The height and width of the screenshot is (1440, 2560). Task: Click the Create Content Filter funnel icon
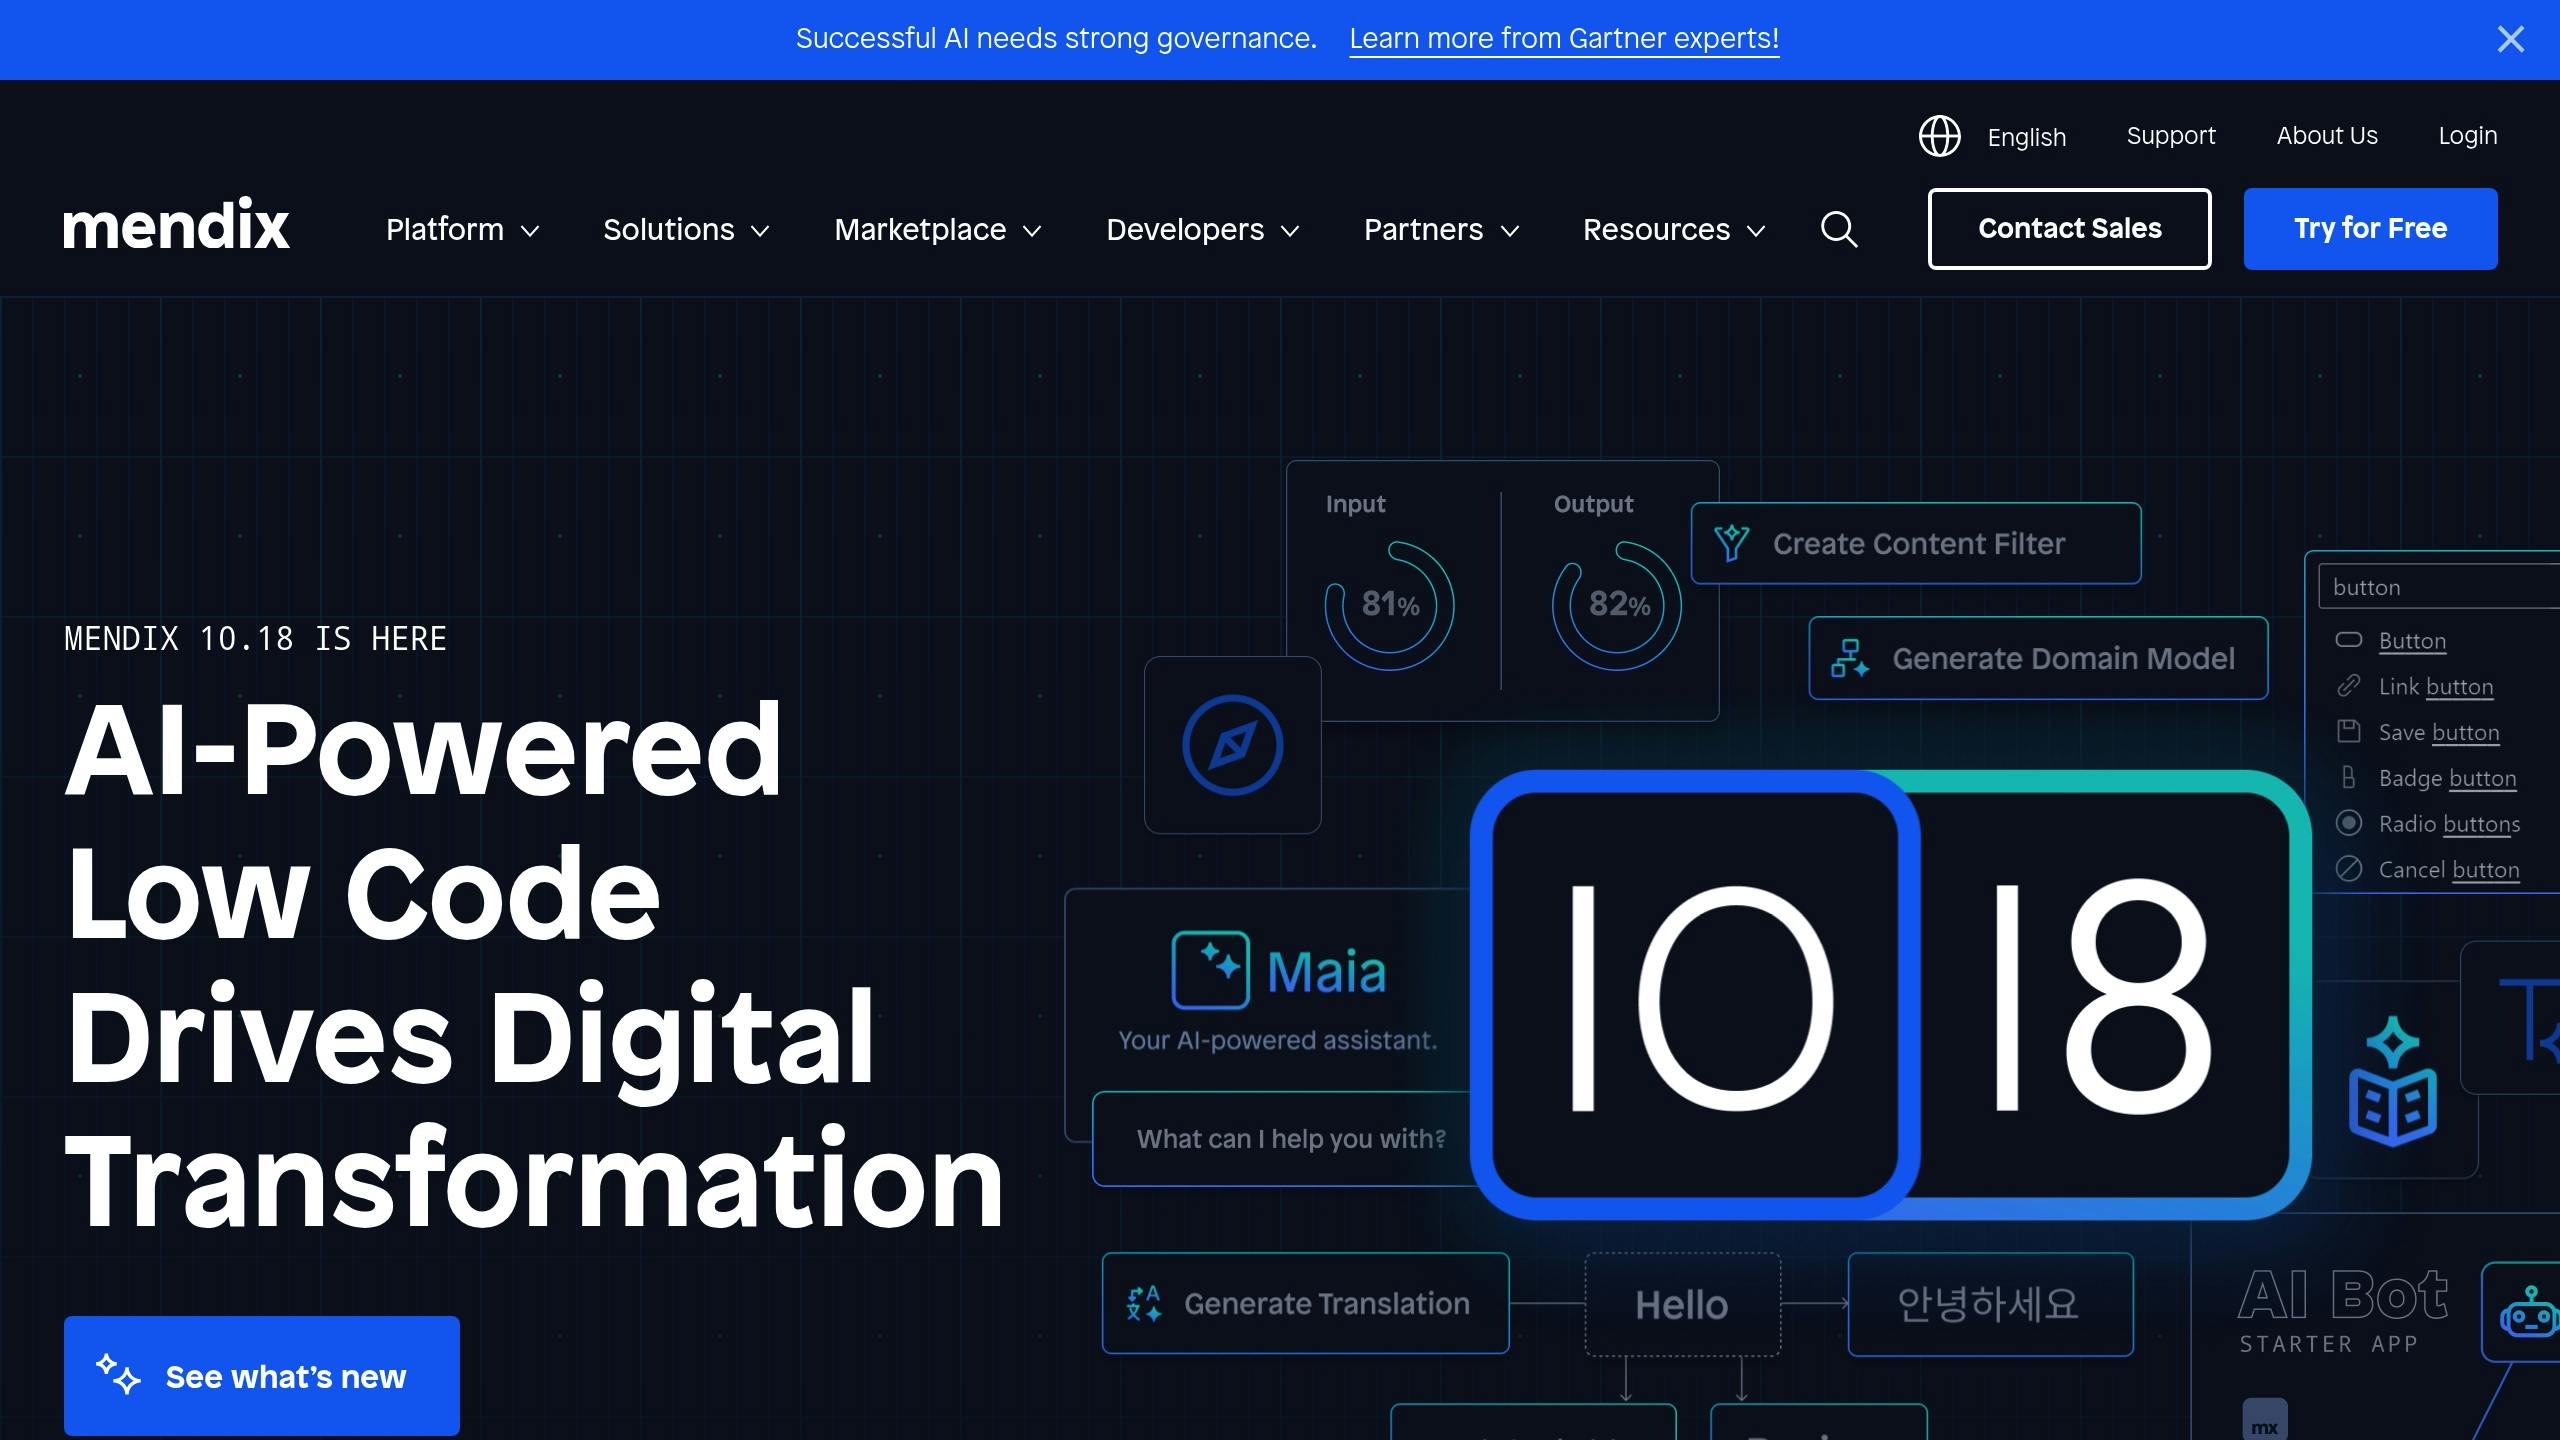[1731, 543]
